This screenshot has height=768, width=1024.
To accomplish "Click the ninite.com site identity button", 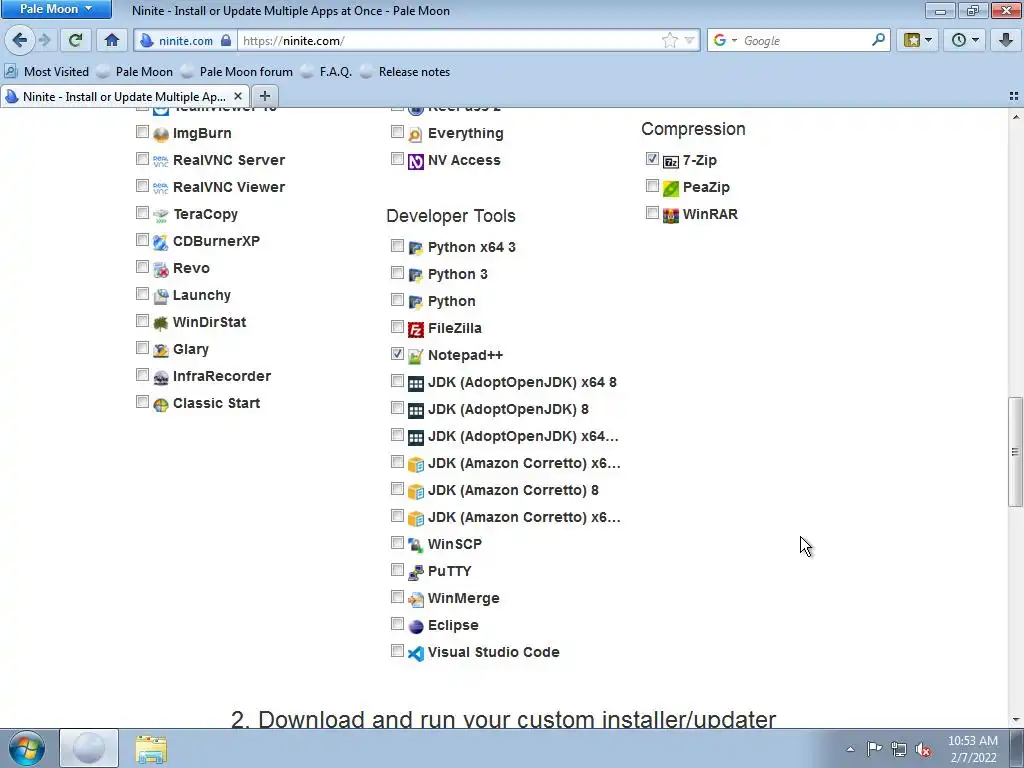I will point(186,40).
